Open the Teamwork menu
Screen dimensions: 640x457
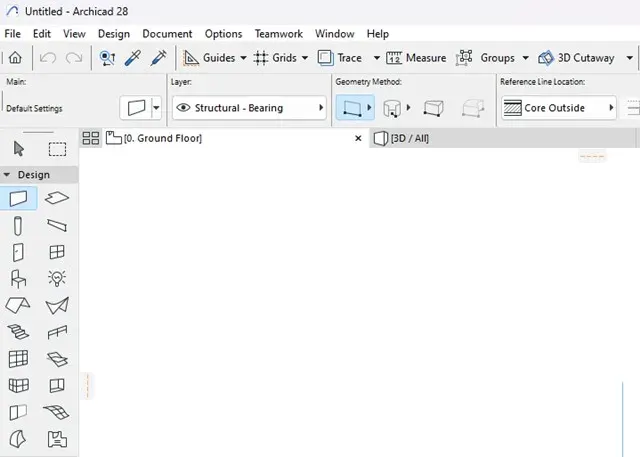(x=279, y=34)
